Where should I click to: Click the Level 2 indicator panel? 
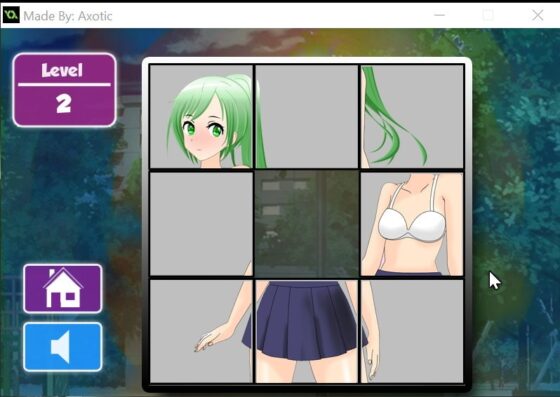click(x=65, y=90)
